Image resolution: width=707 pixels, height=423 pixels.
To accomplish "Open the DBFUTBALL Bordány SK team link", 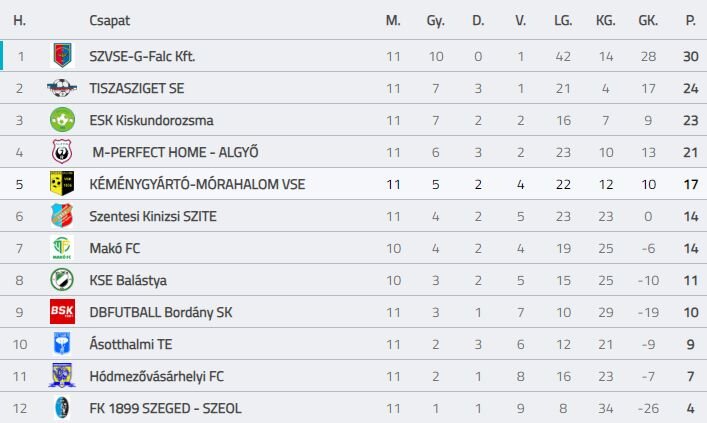I will (161, 312).
